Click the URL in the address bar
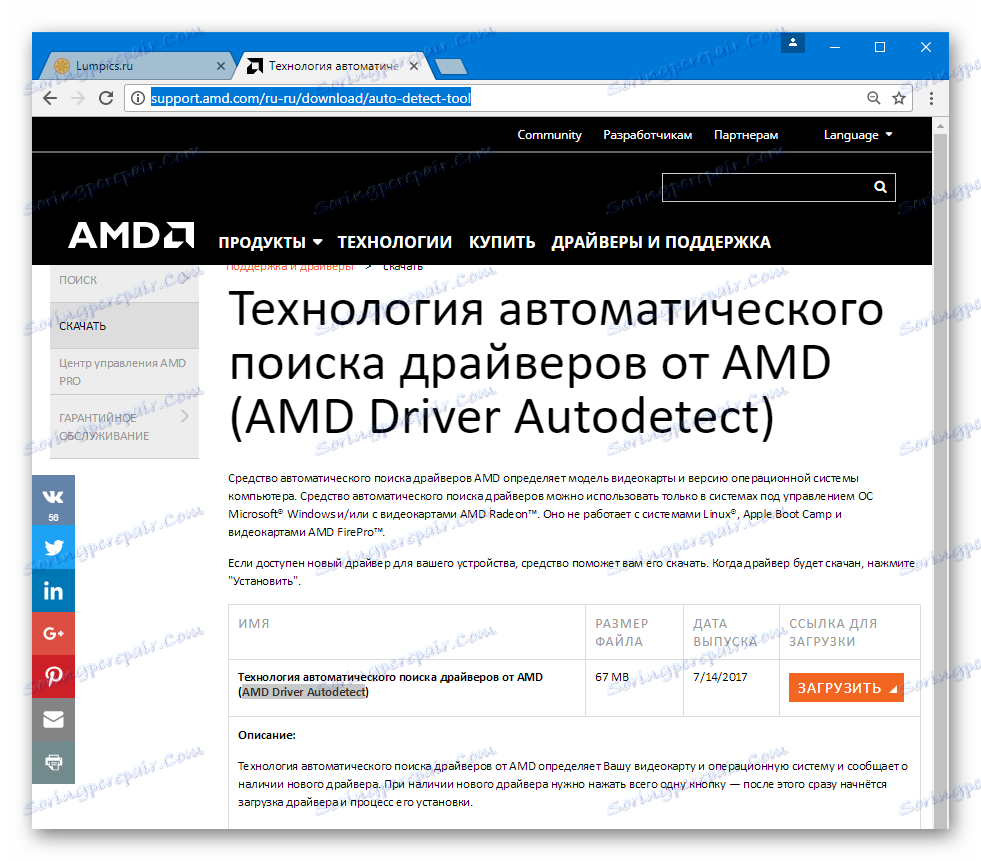The image size is (981, 861). click(x=310, y=98)
